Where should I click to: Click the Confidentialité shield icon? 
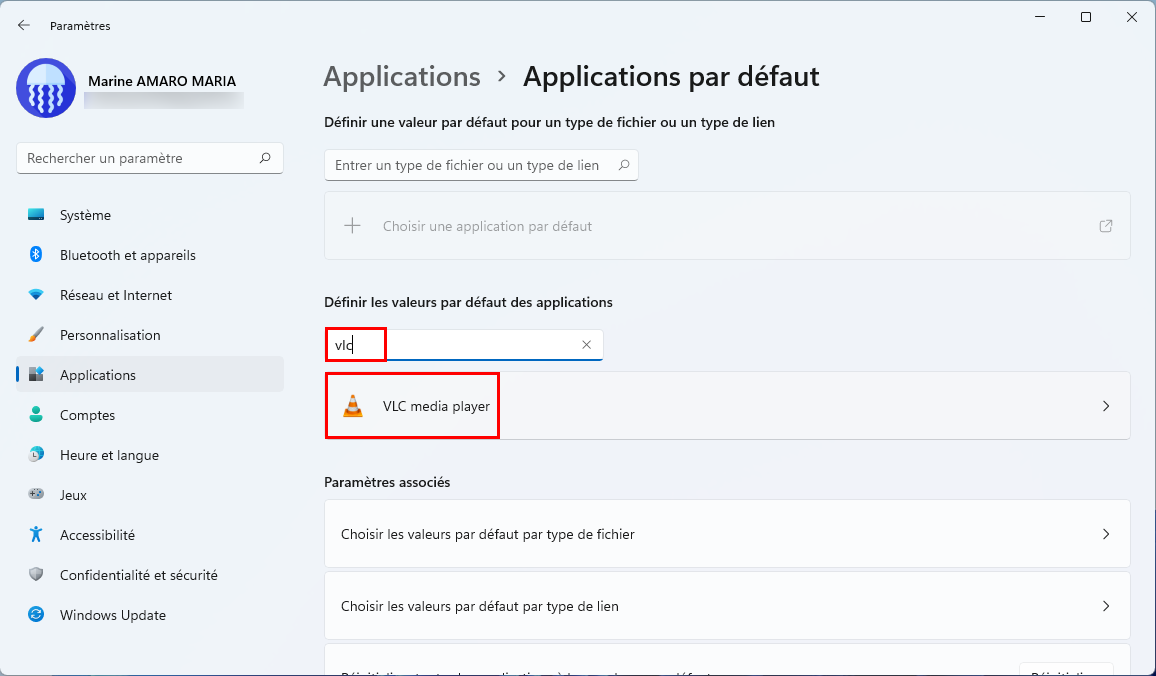35,574
